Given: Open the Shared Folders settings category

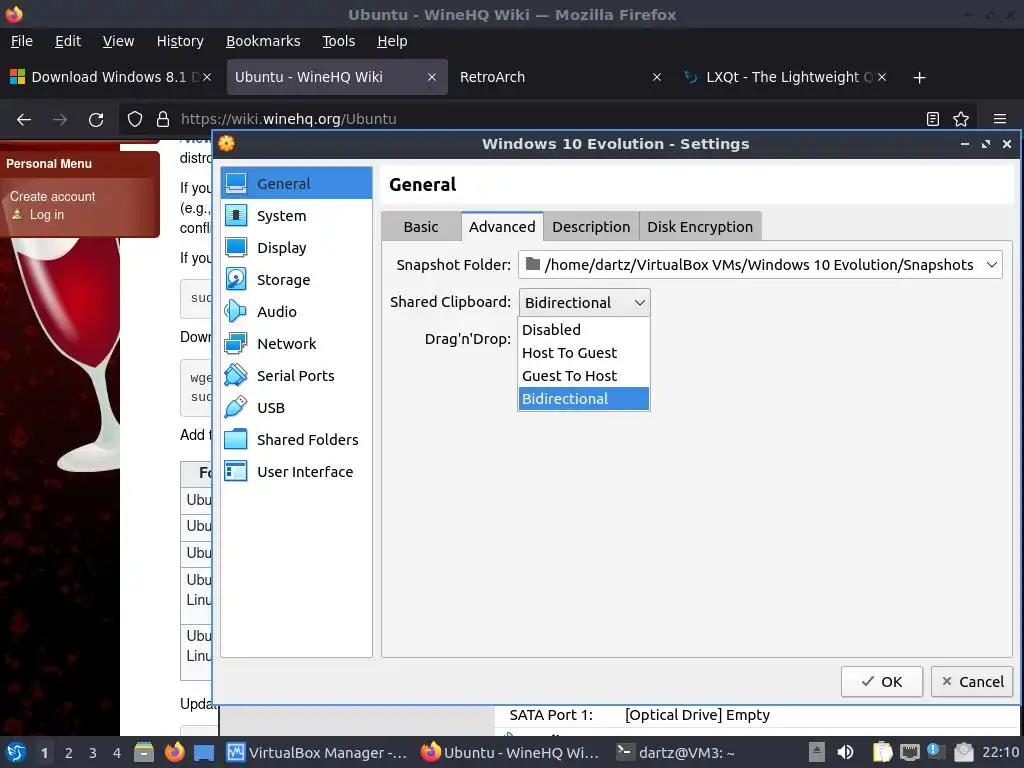Looking at the screenshot, I should [x=296, y=440].
